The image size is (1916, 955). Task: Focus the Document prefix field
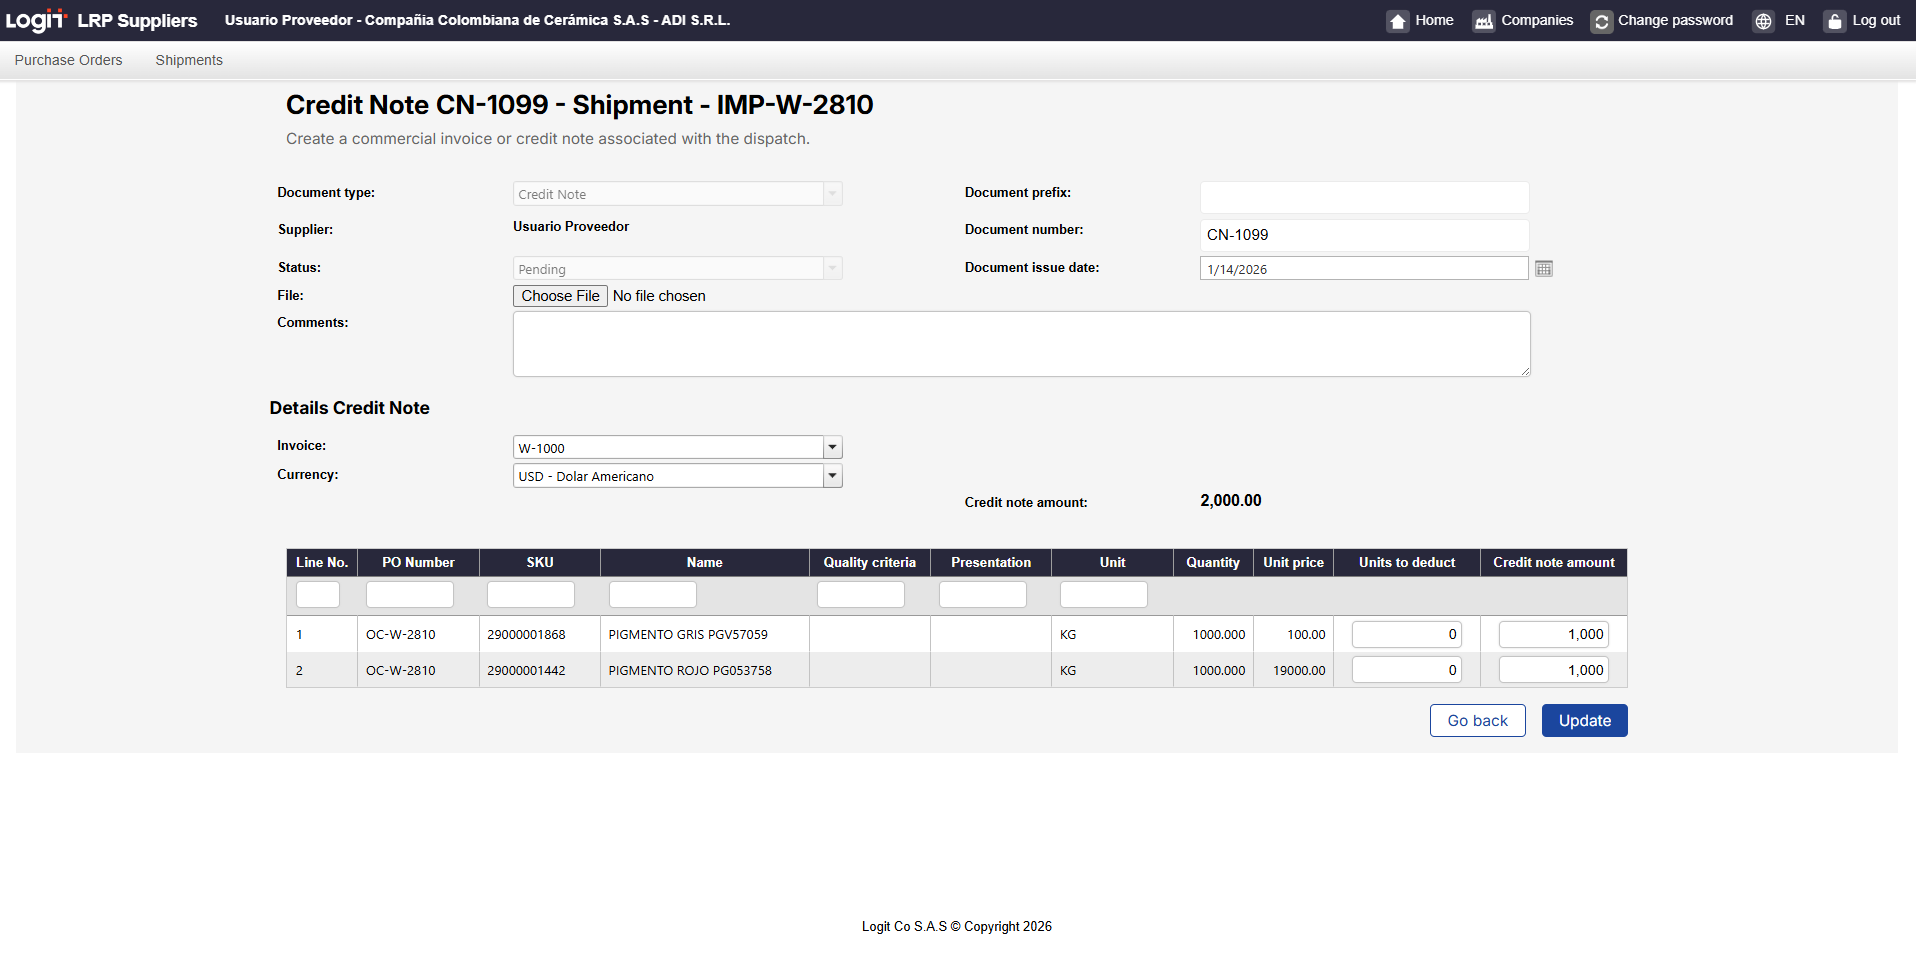(1364, 197)
